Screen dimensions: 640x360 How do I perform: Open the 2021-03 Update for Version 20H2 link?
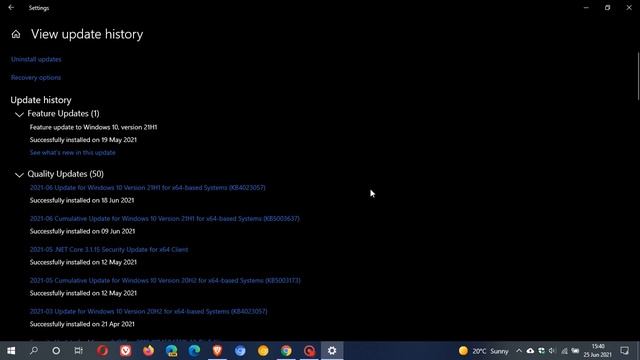pos(149,311)
